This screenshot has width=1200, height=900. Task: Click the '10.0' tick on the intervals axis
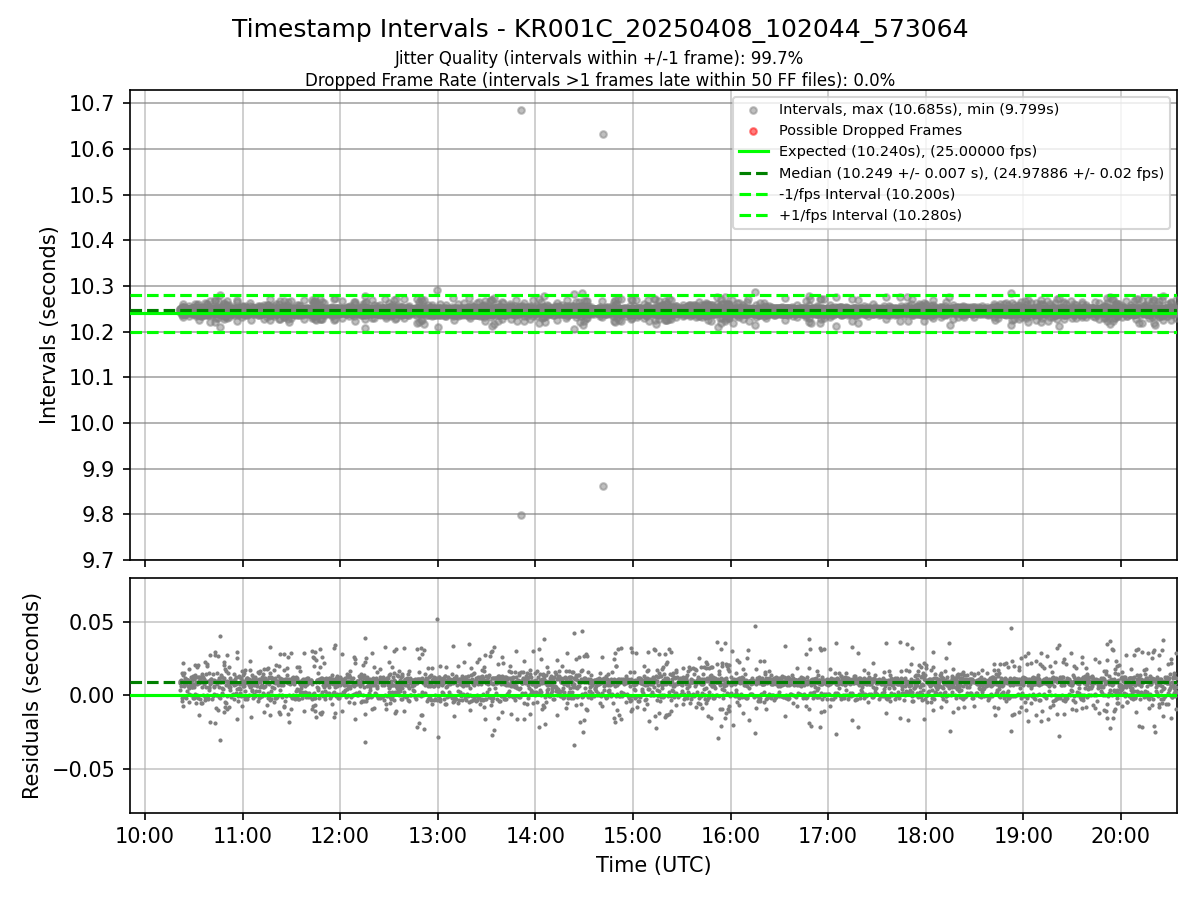pyautogui.click(x=94, y=424)
